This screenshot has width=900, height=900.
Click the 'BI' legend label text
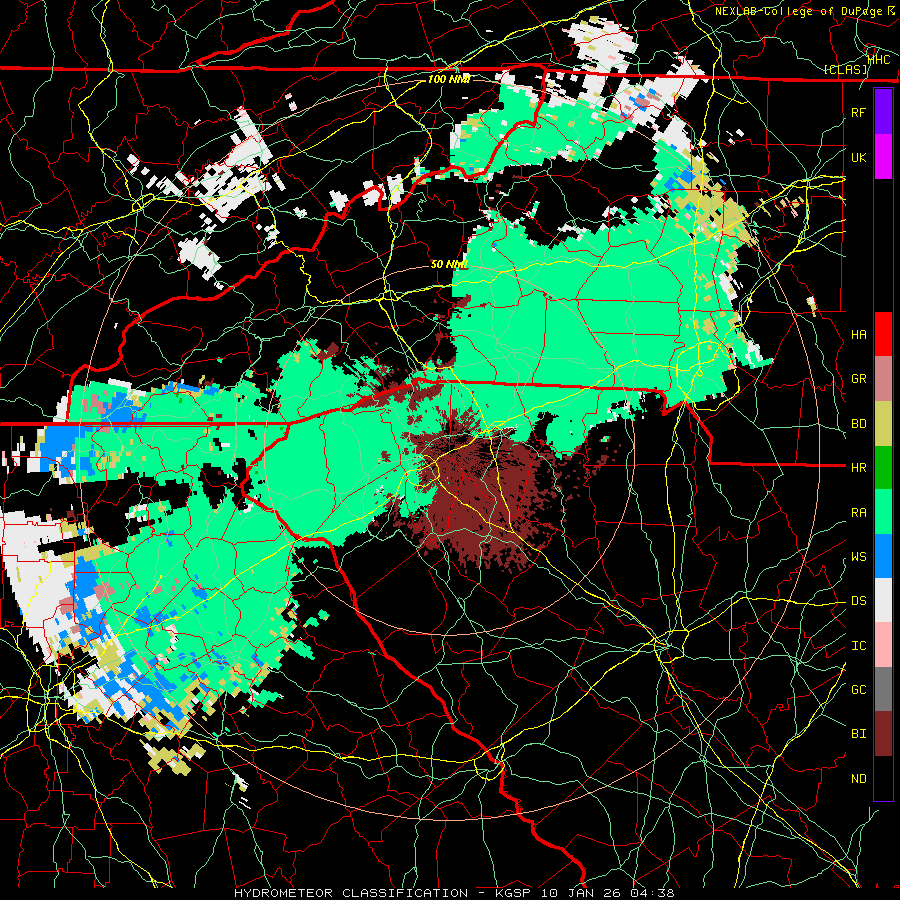point(859,734)
